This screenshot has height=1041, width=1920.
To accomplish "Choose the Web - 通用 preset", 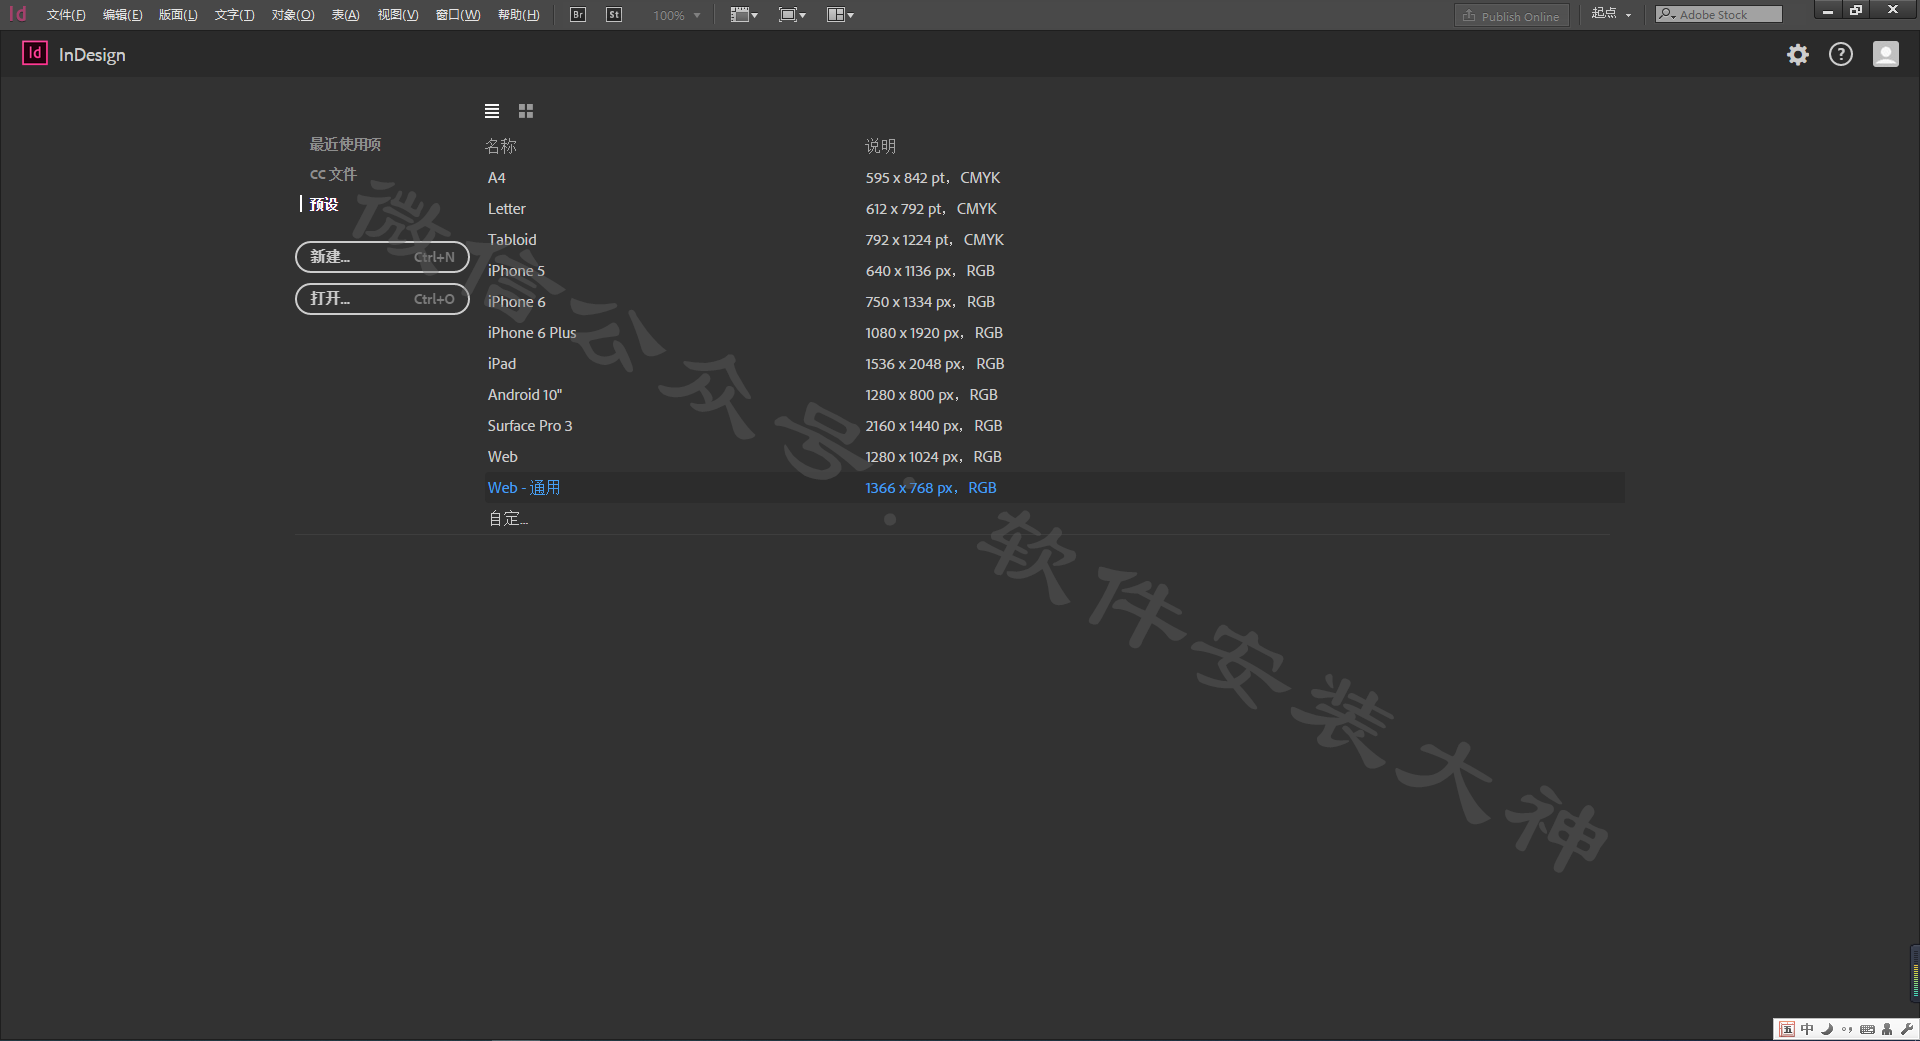I will pyautogui.click(x=1055, y=488).
